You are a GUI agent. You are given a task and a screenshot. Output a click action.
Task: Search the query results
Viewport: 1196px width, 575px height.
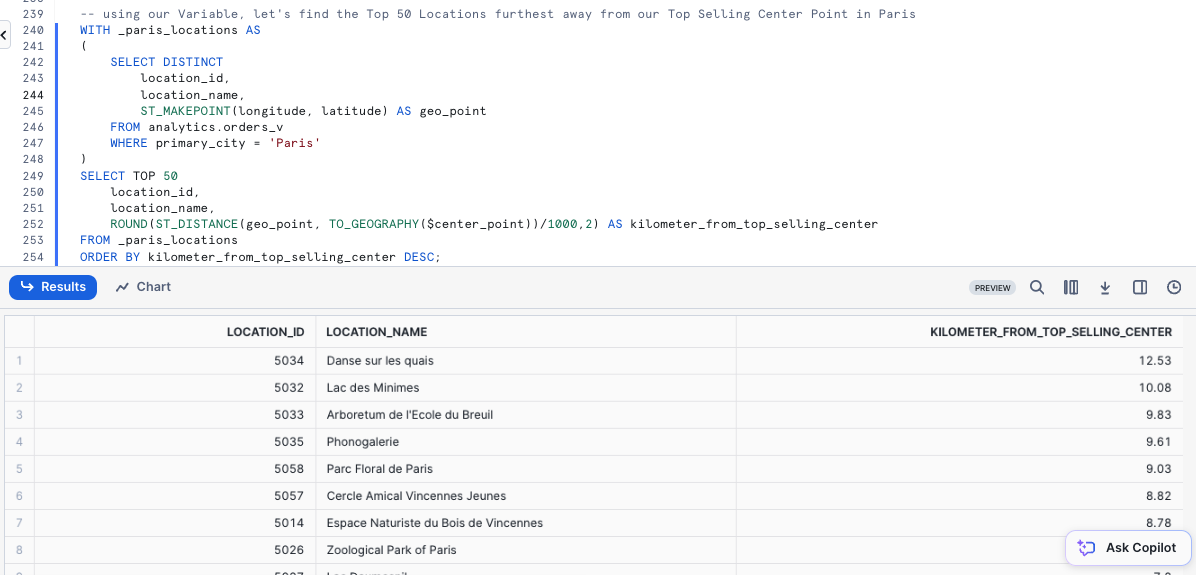1037,288
